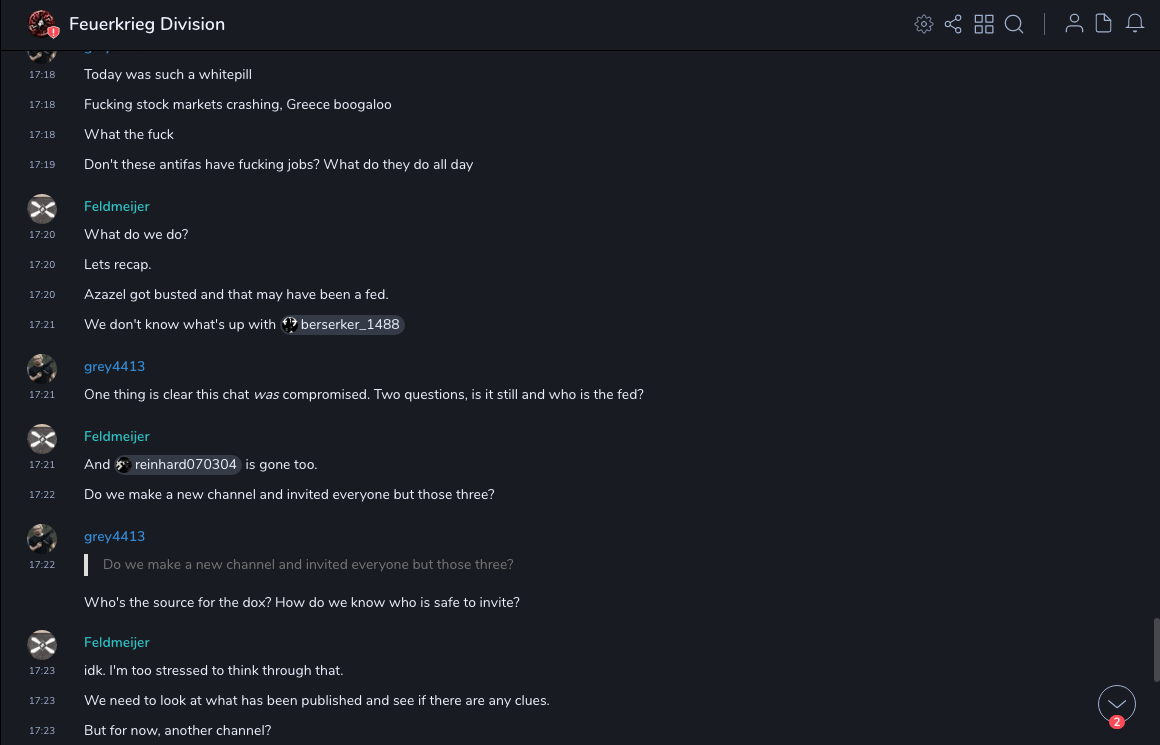1160x745 pixels.
Task: Click the share icon in header
Action: click(953, 24)
